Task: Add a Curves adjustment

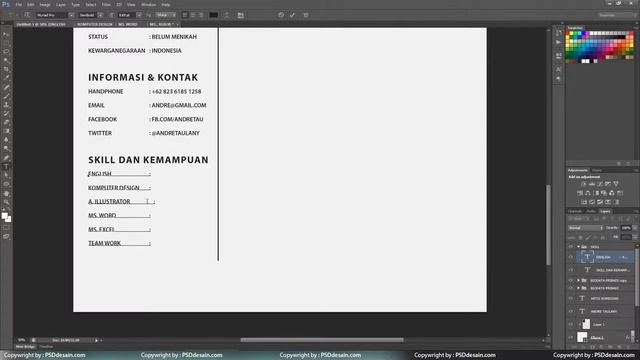Action: point(600,184)
